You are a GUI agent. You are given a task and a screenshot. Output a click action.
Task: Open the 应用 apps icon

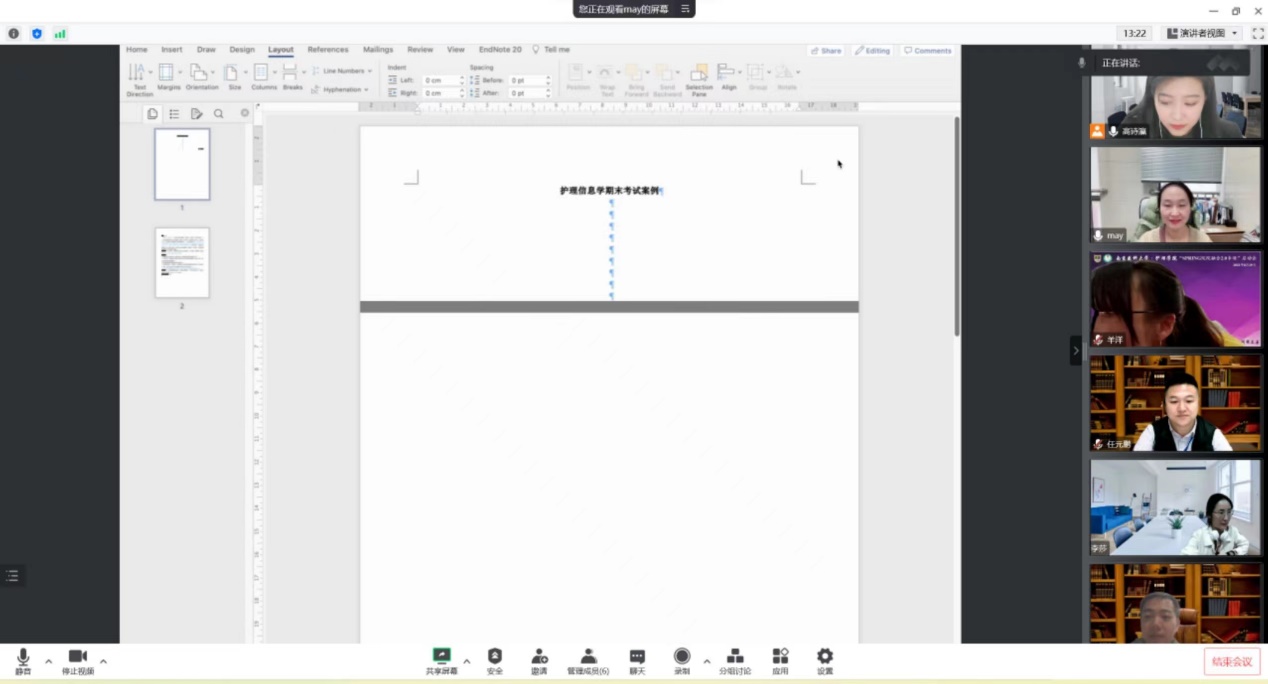(780, 657)
